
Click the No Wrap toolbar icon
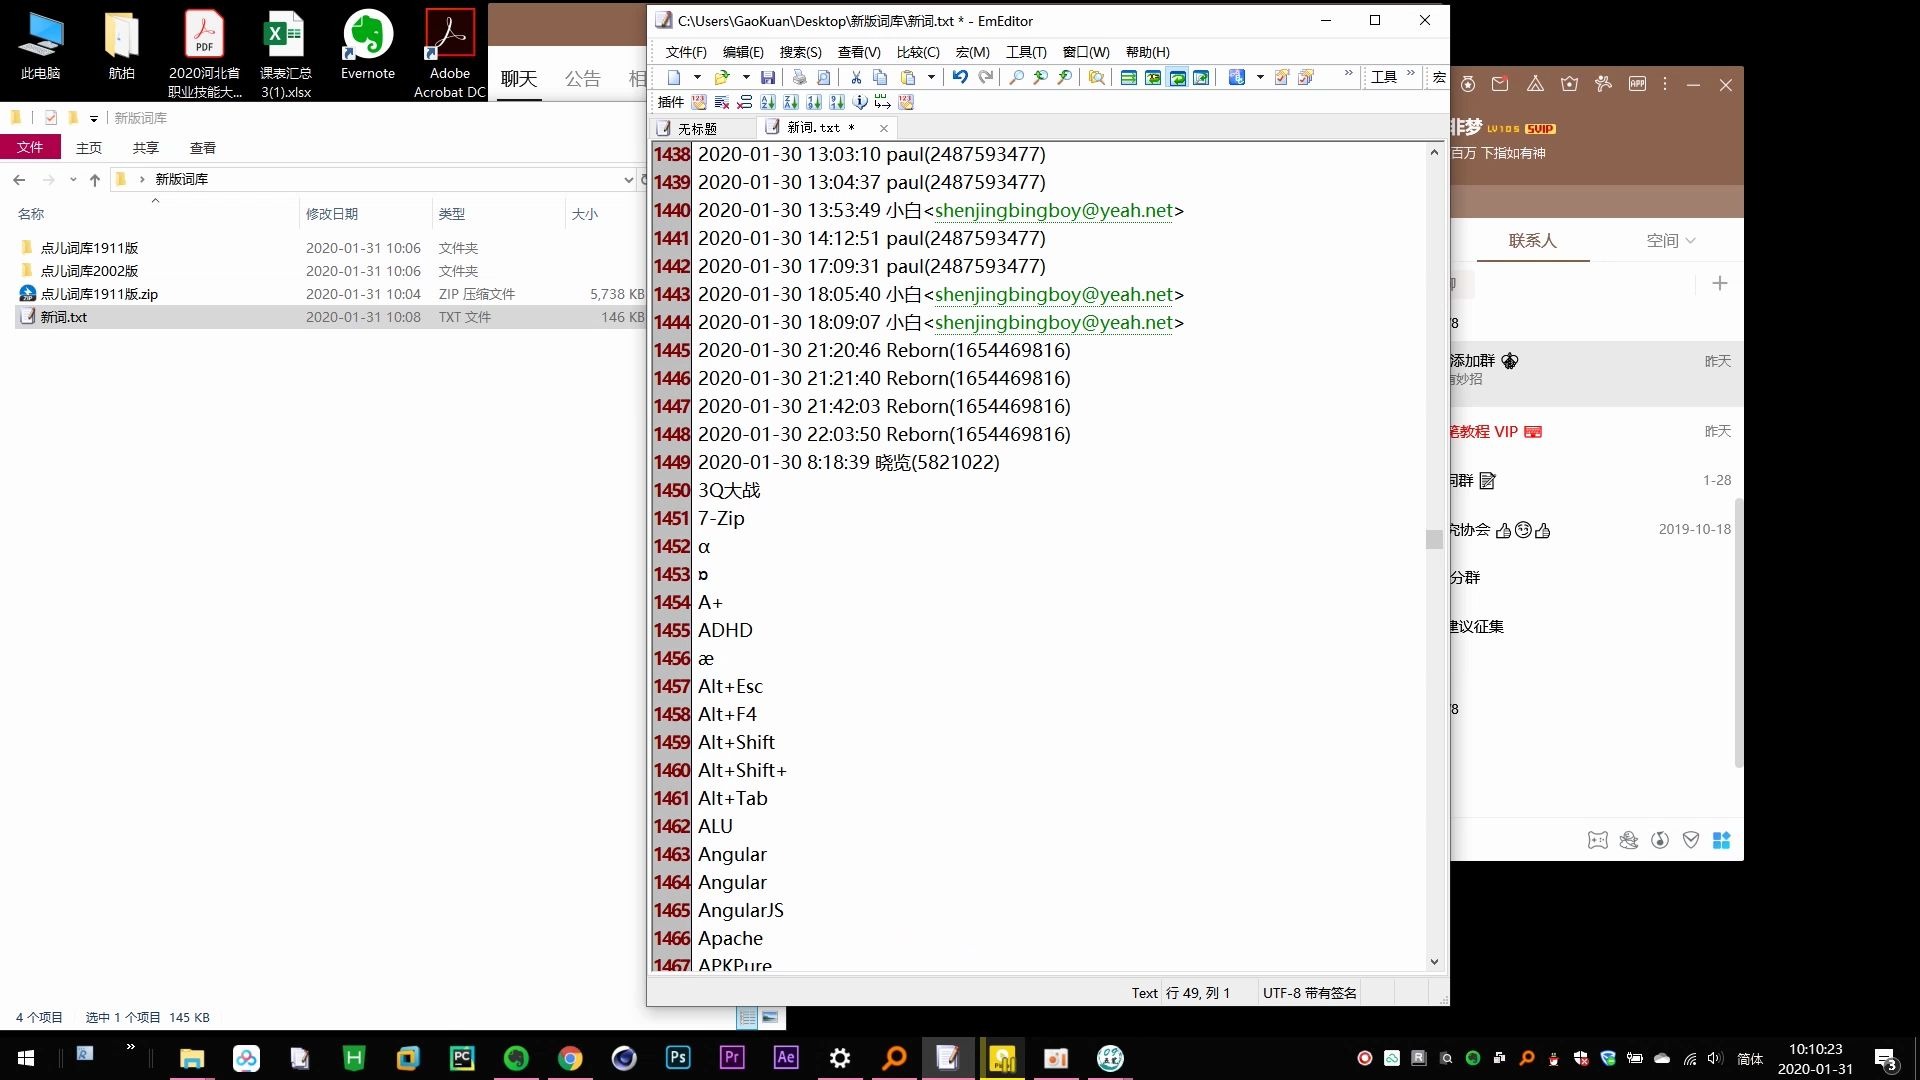(x=1129, y=77)
